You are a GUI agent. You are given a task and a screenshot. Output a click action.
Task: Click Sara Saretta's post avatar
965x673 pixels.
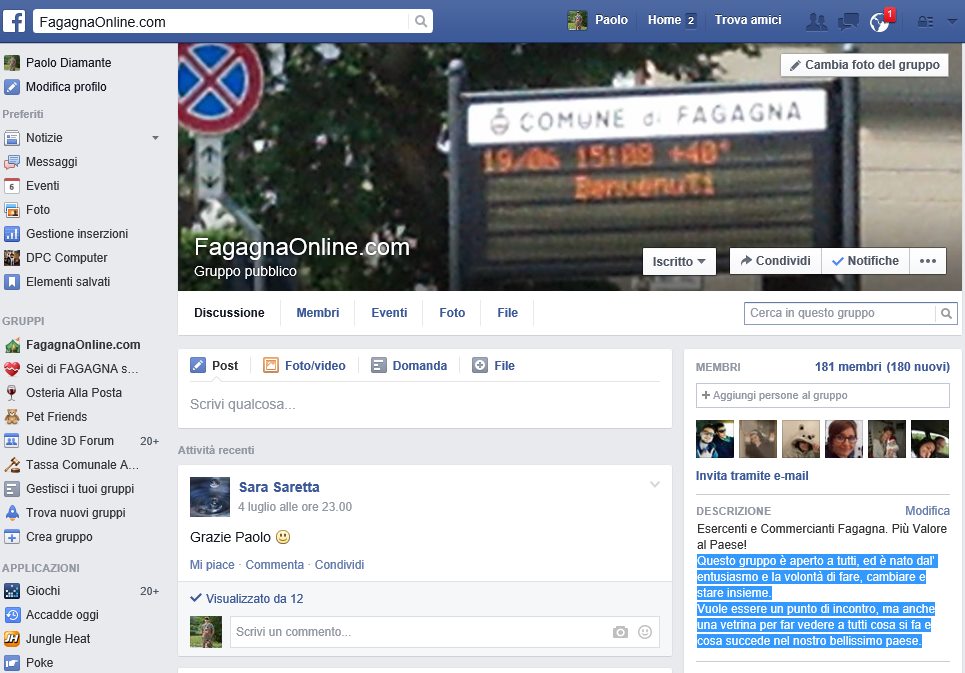point(210,497)
